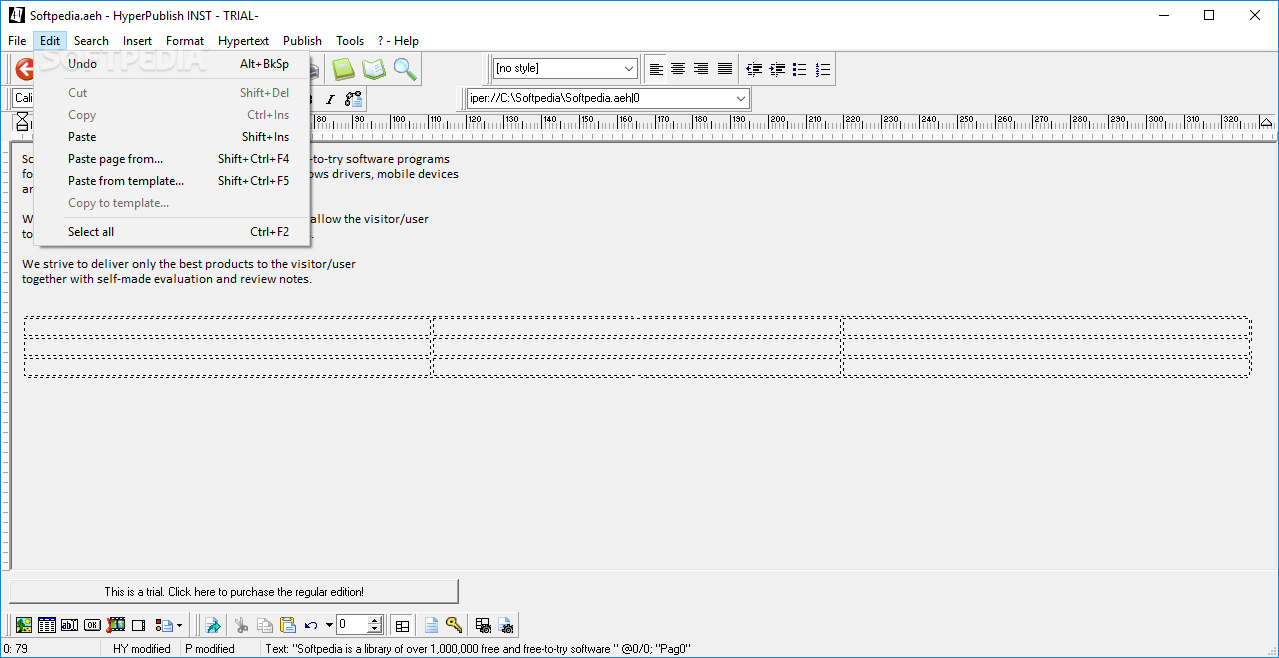Toggle numbered list
Screen dimensions: 1279x658
[x=823, y=69]
